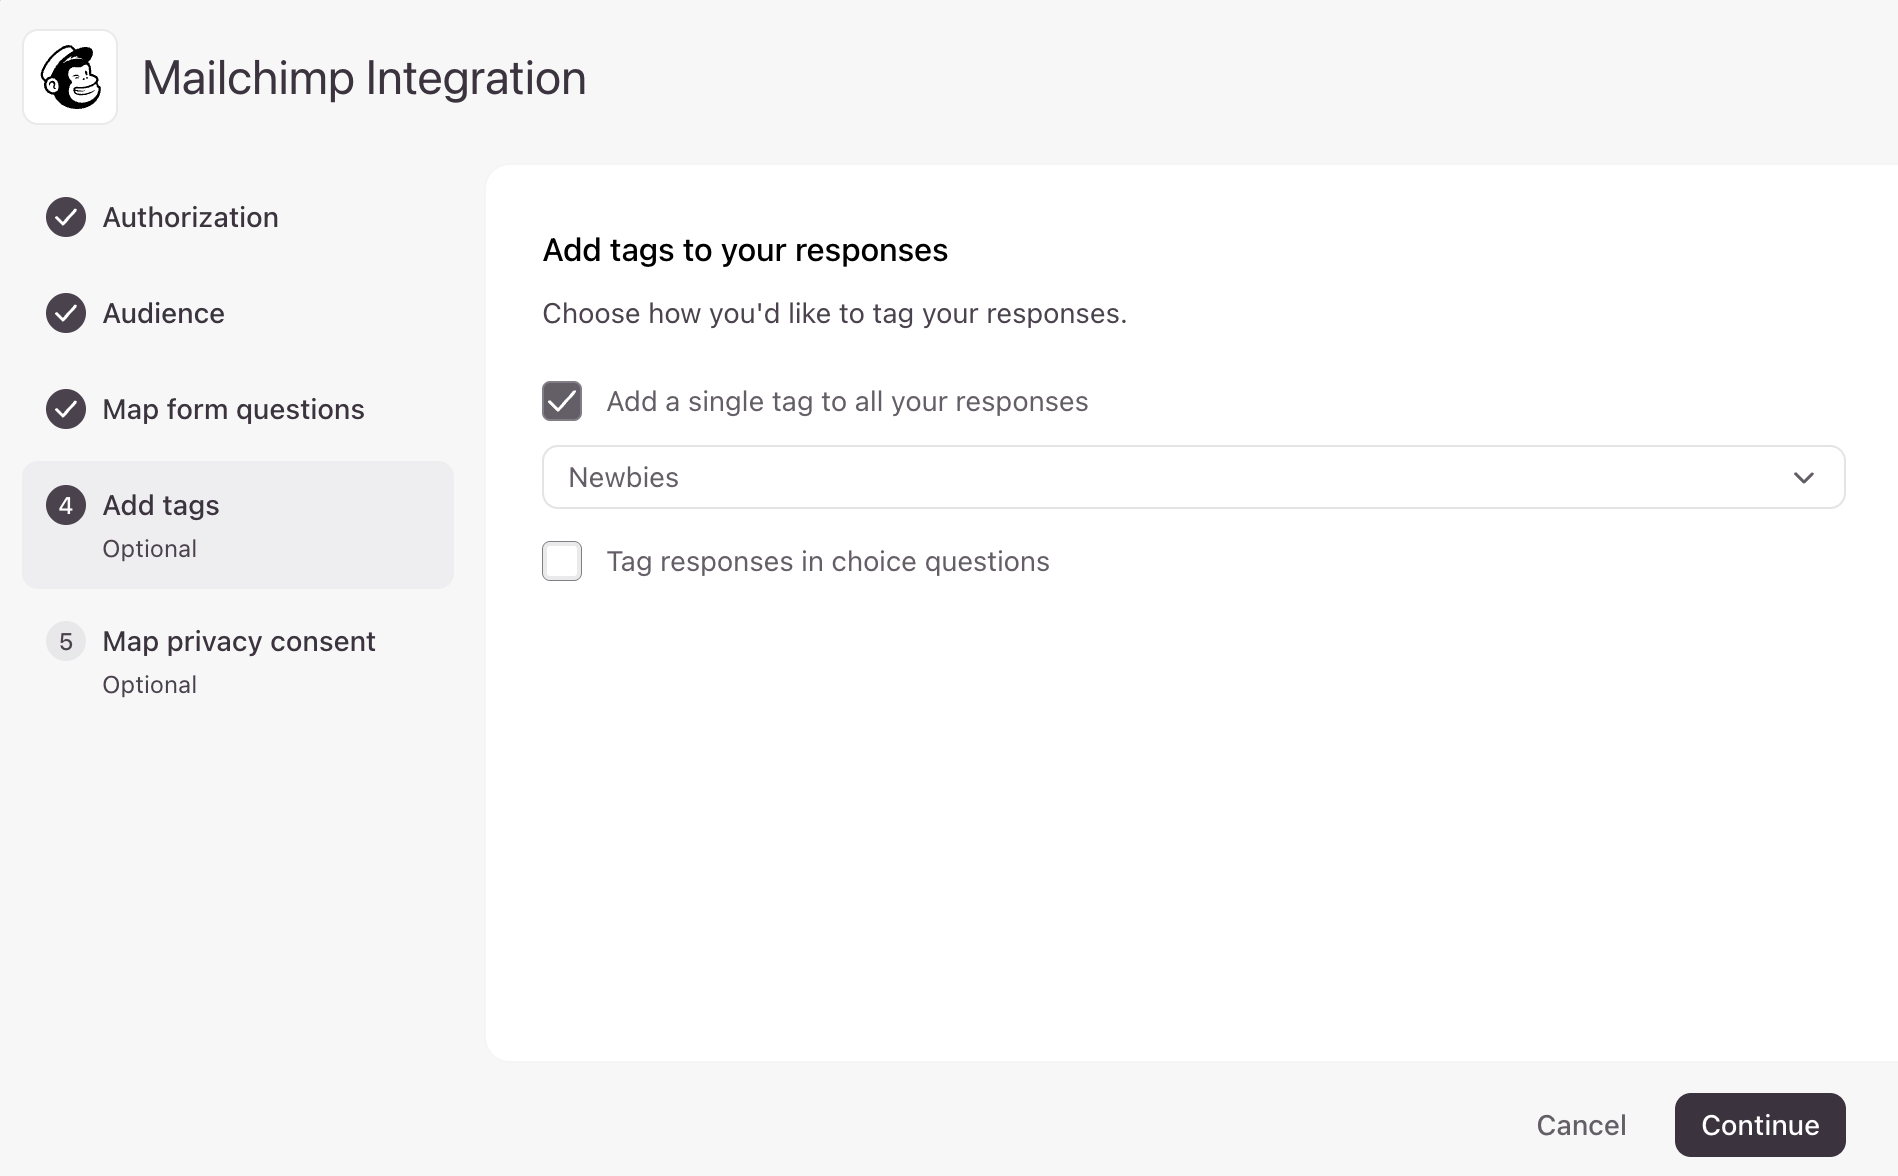Click 'Optional' under Add tags
Viewport: 1898px width, 1176px height.
tap(149, 549)
